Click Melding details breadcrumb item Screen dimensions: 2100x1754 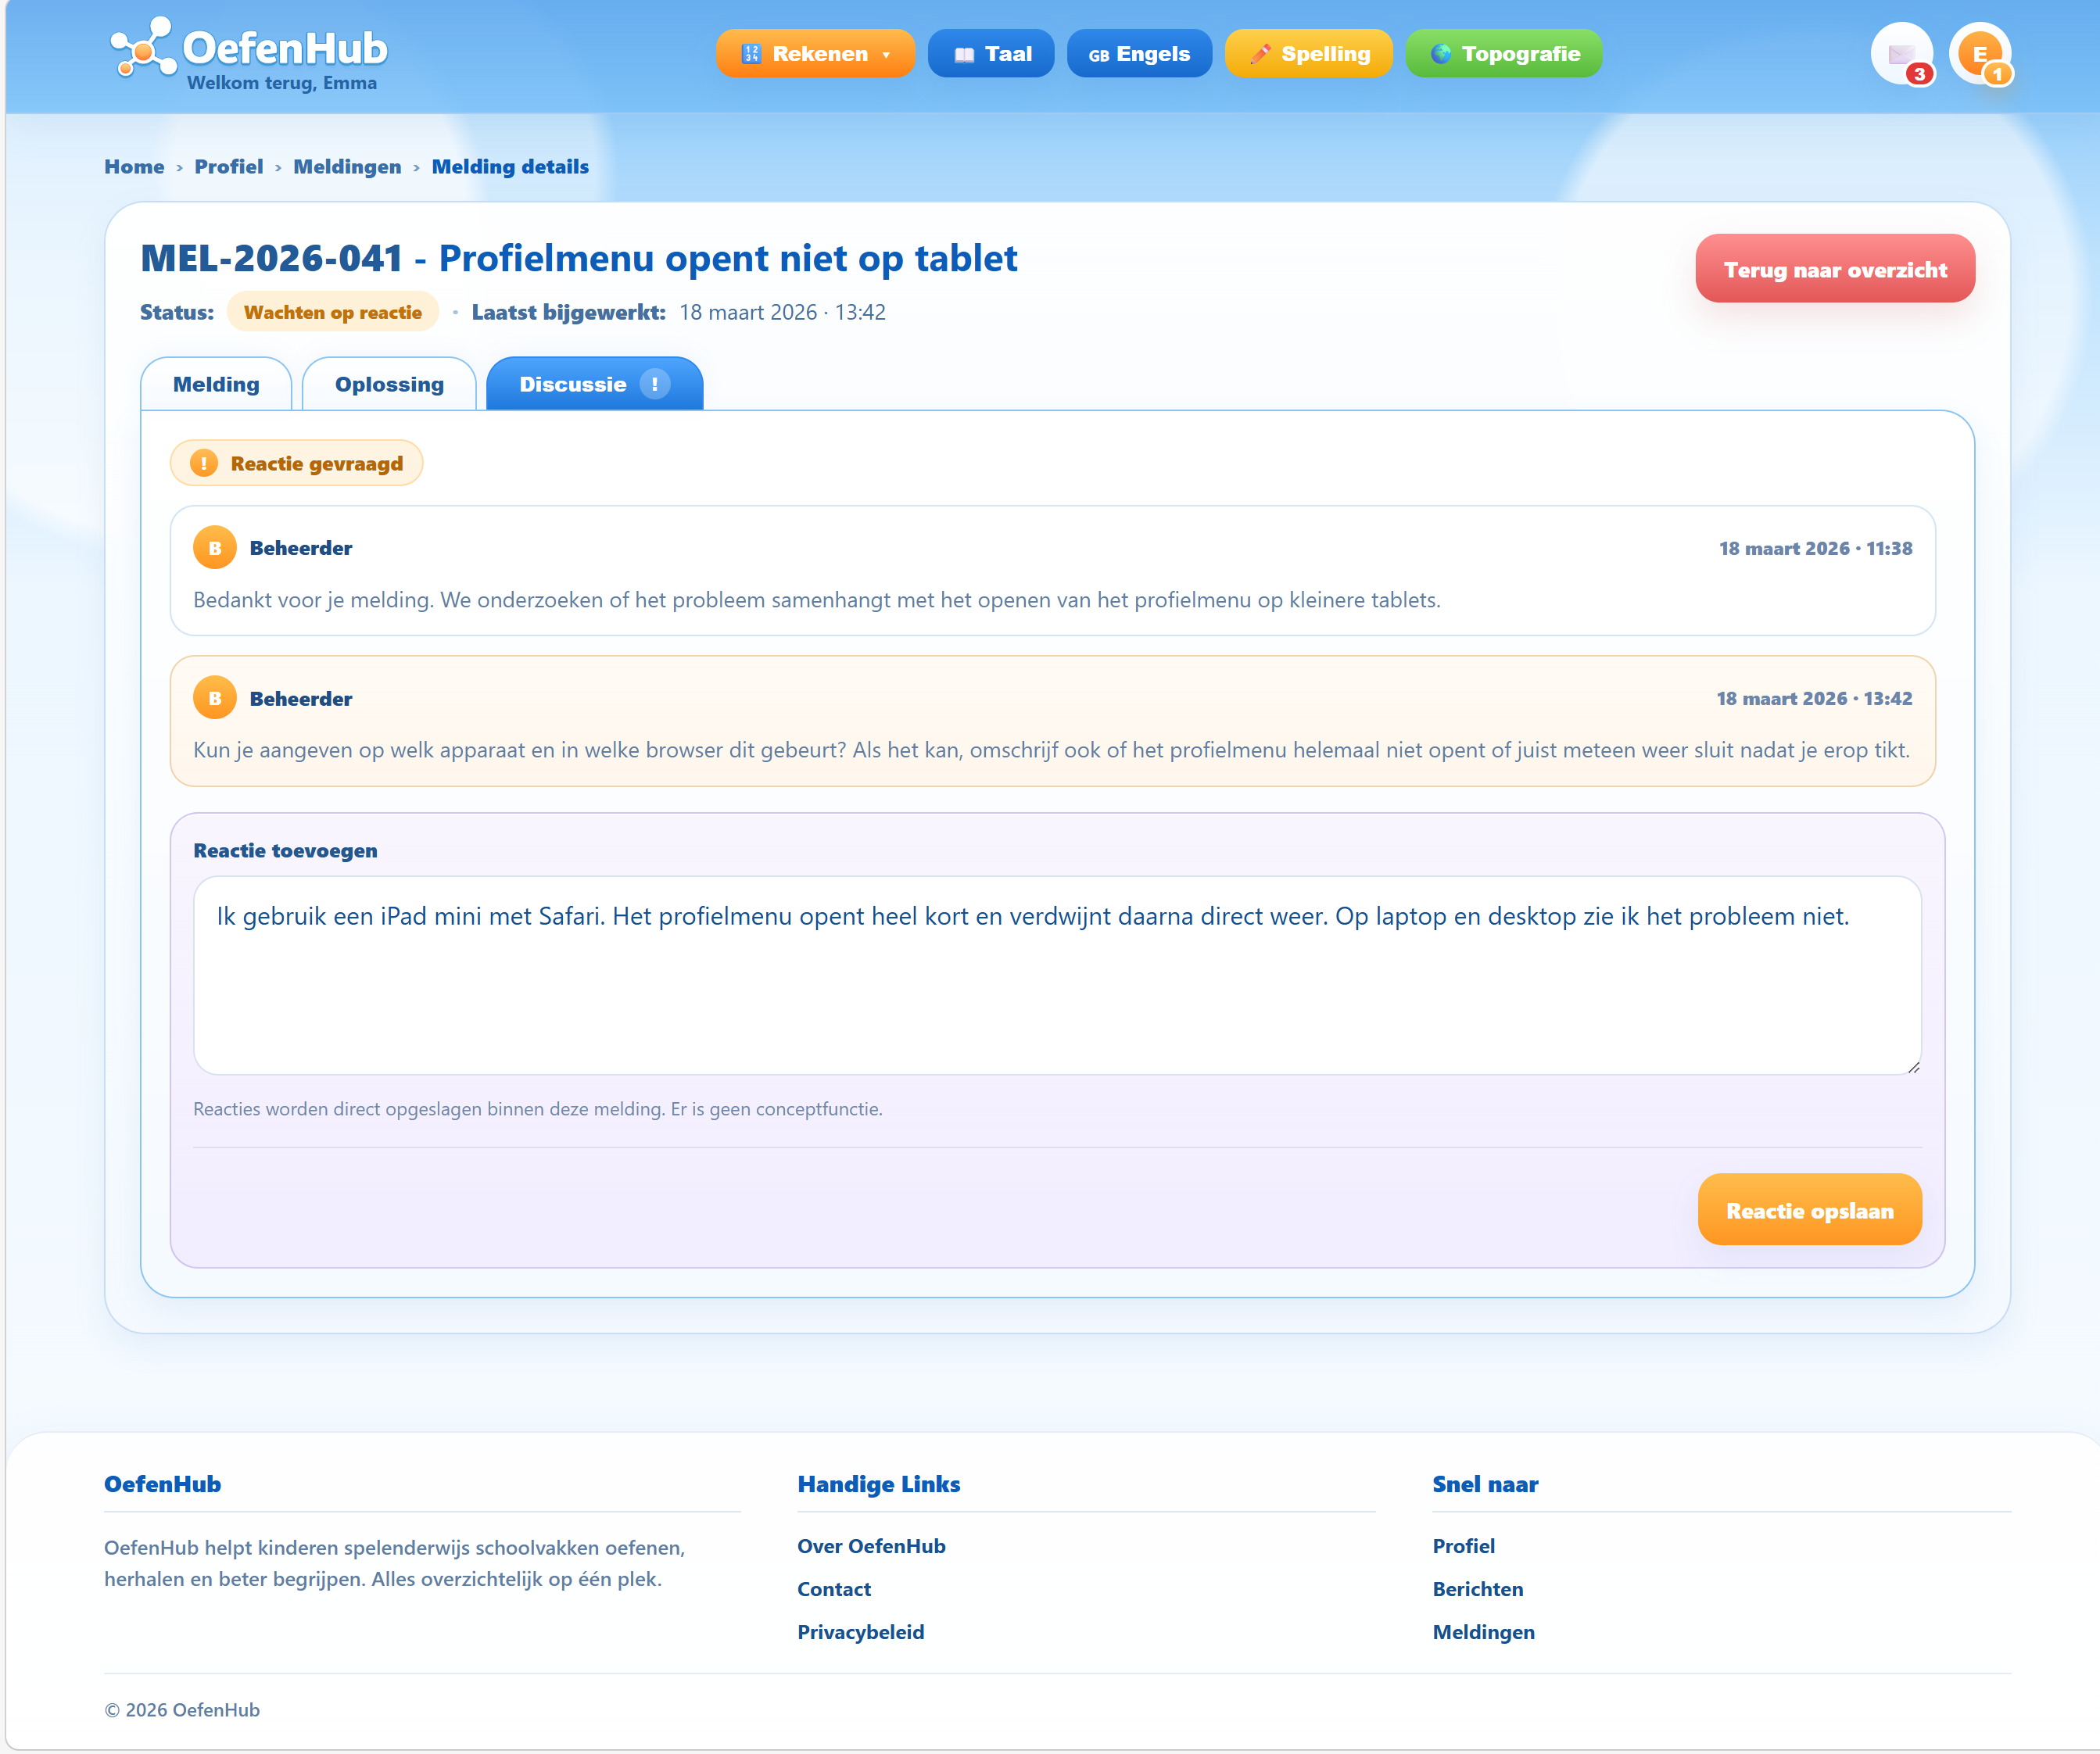[x=510, y=167]
